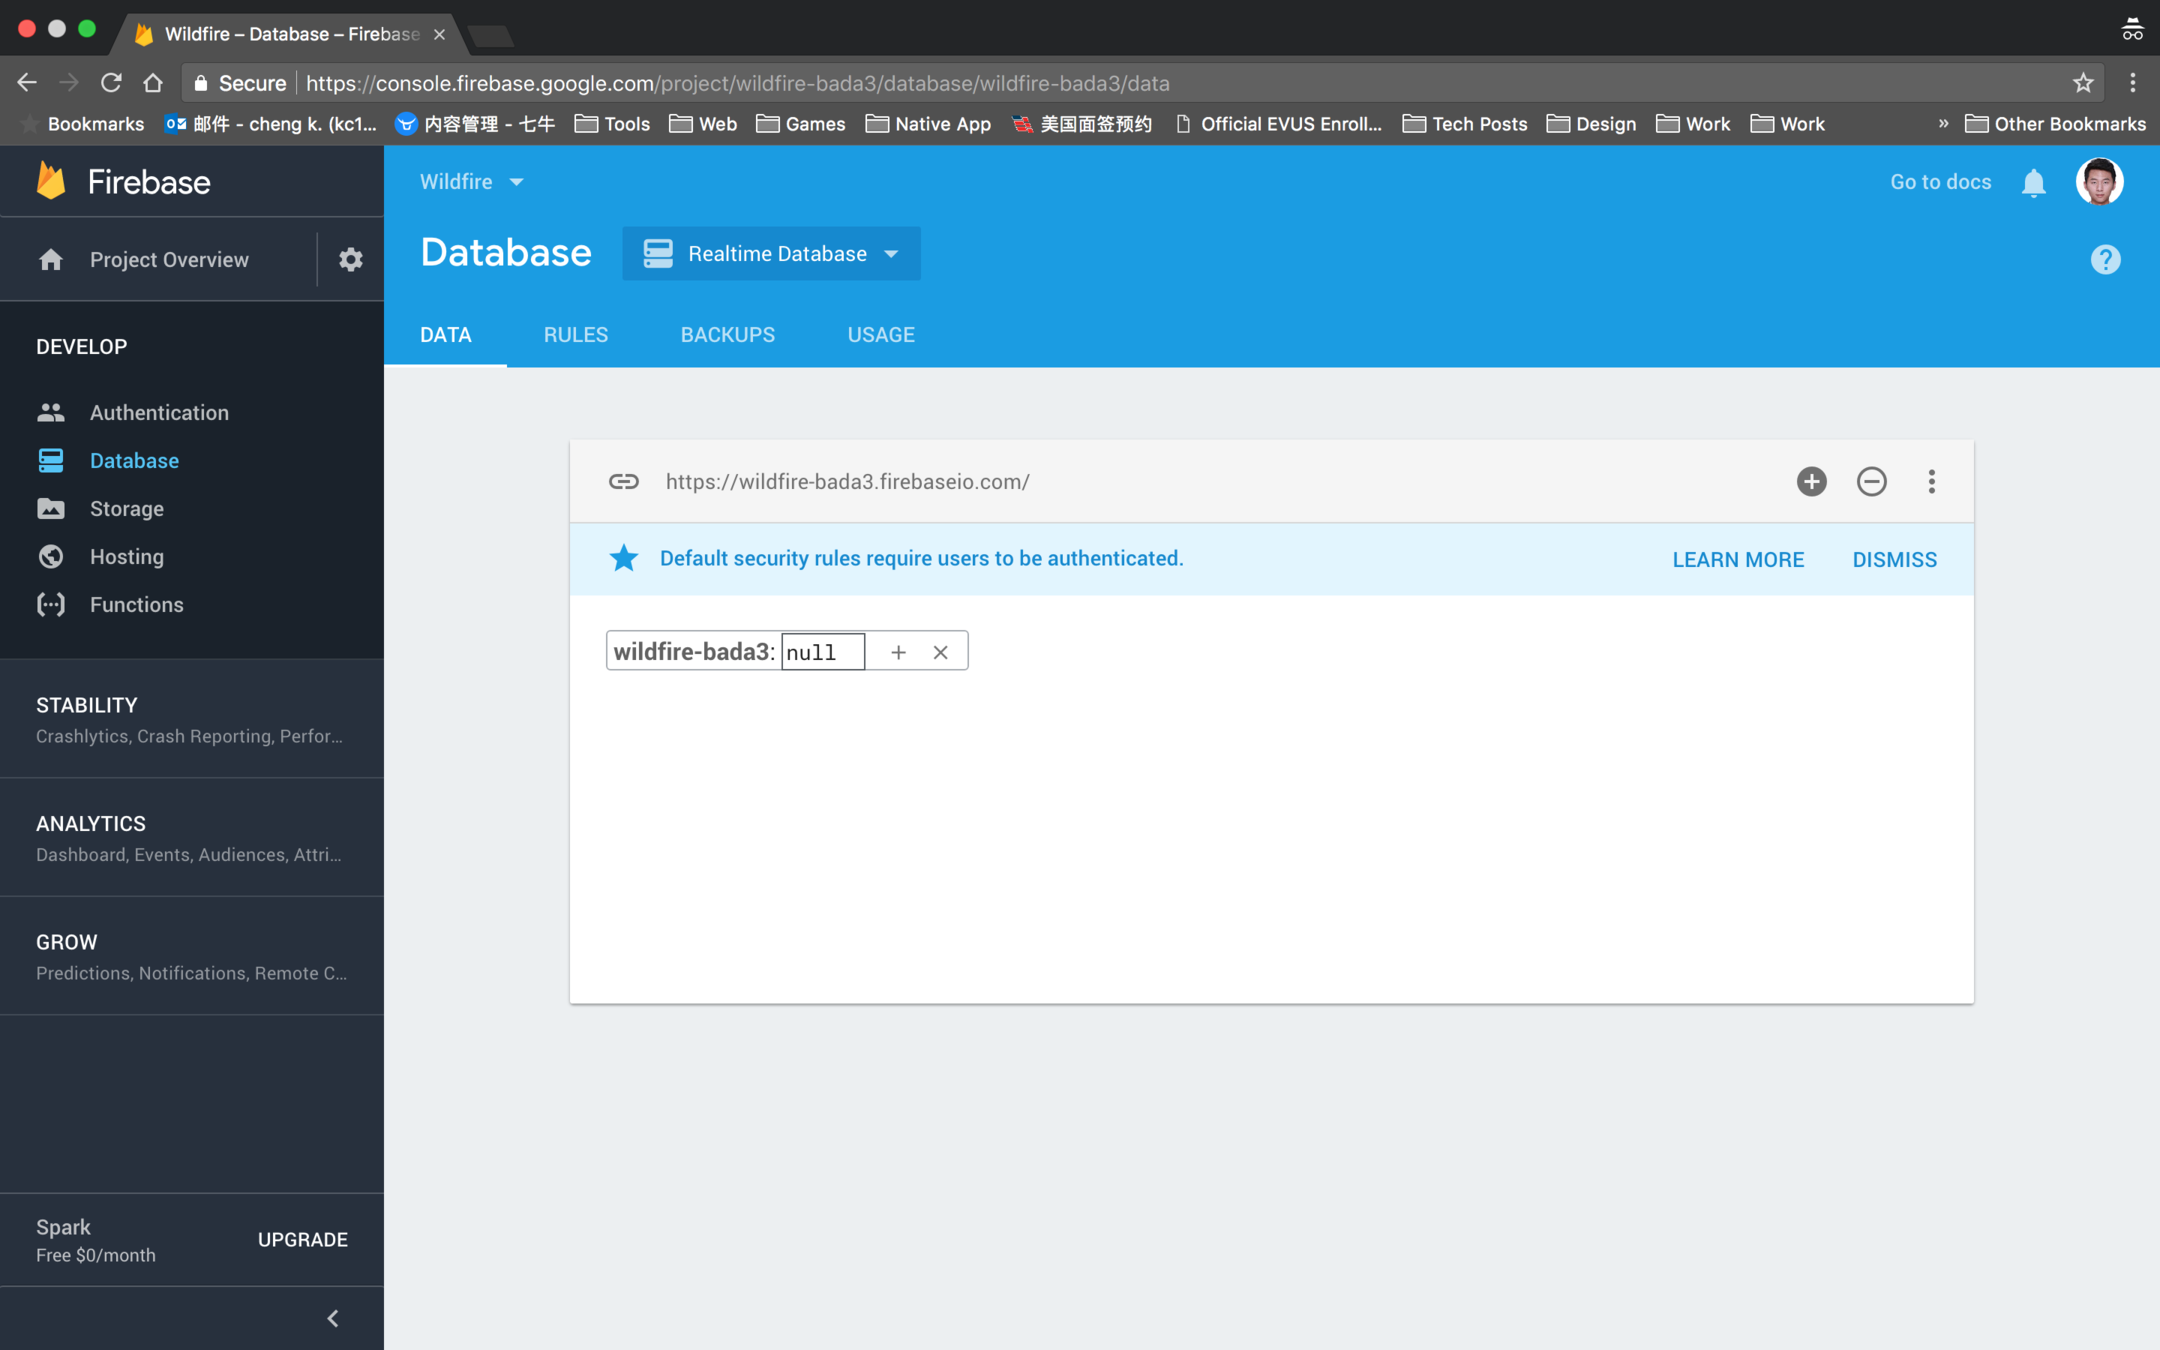Open Authentication in the sidebar
The height and width of the screenshot is (1350, 2160).
coord(159,412)
